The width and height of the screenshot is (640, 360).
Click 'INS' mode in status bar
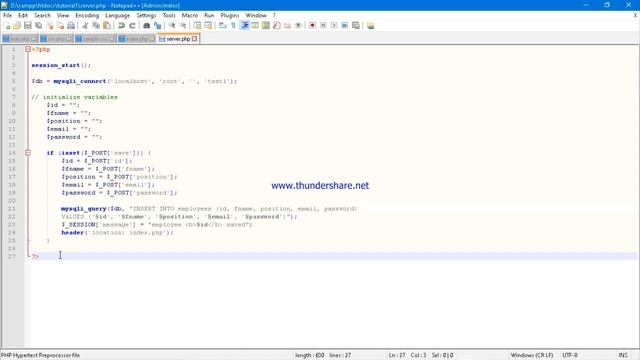tap(623, 356)
